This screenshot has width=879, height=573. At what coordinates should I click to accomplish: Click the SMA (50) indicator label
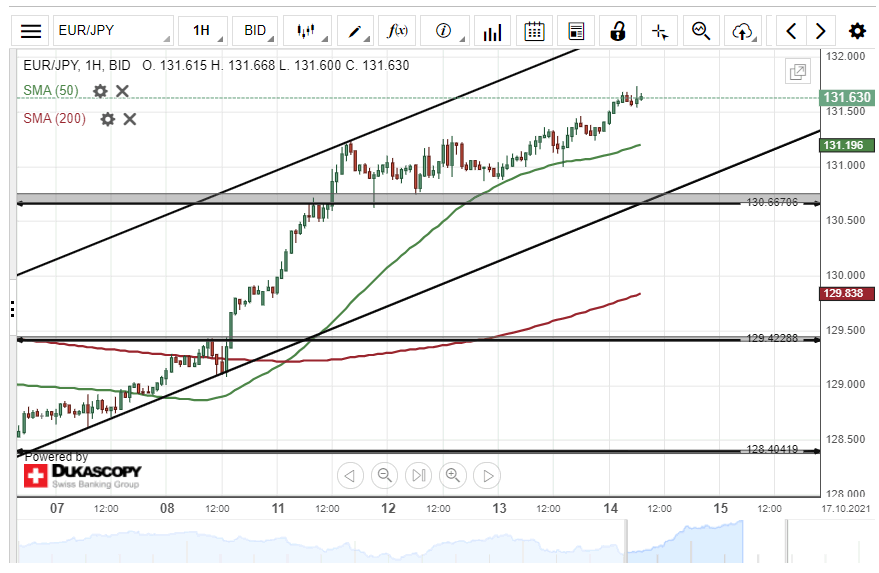tap(51, 91)
